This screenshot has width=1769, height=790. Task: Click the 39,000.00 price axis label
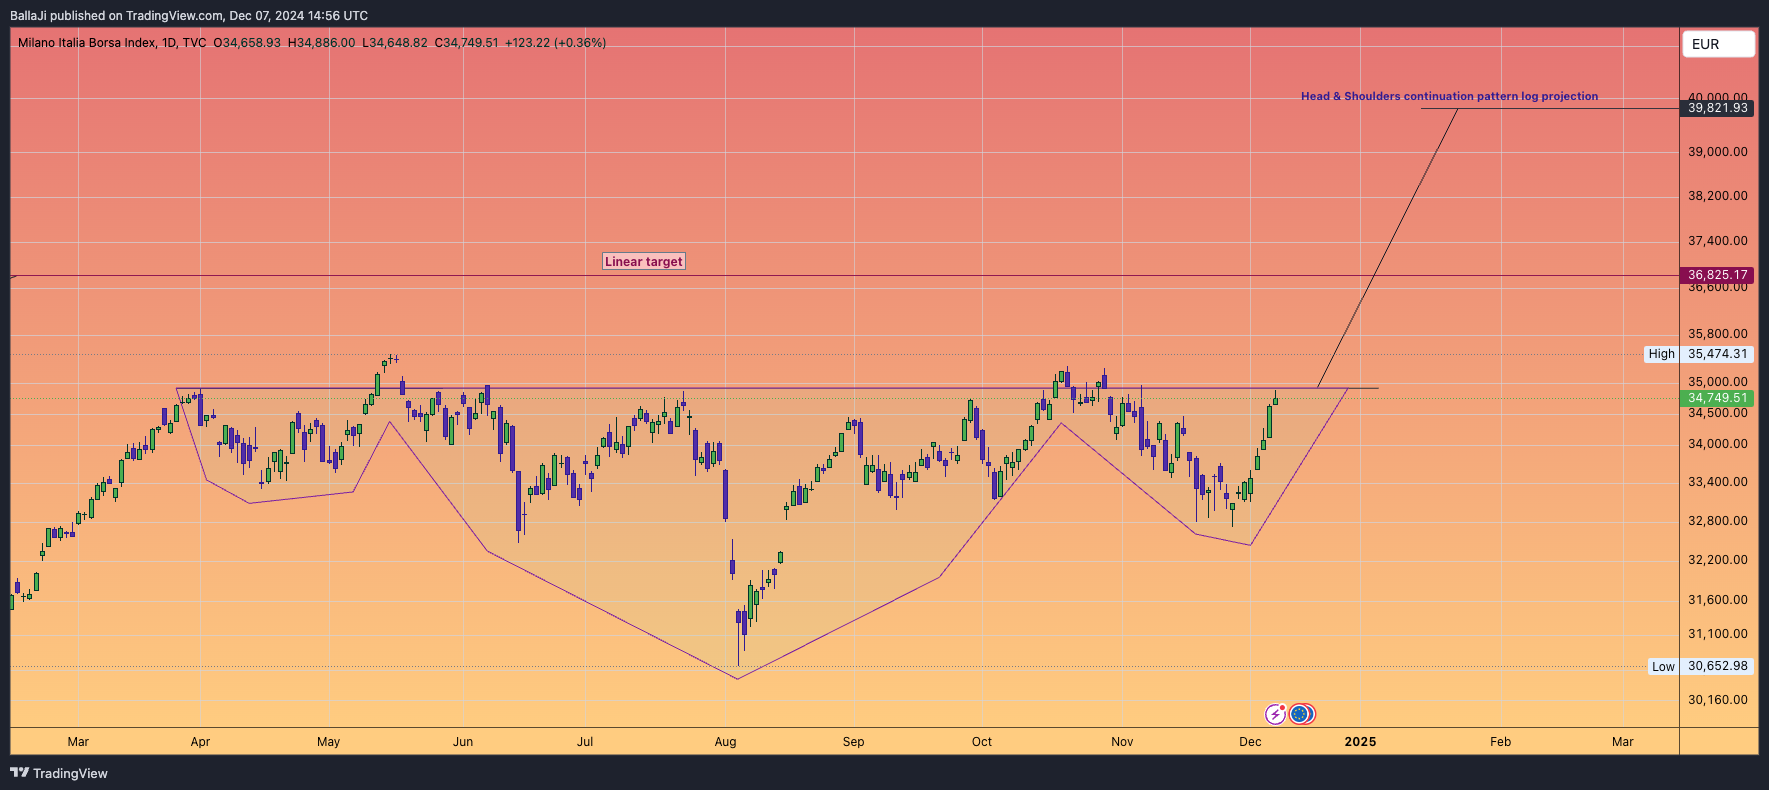click(x=1718, y=152)
